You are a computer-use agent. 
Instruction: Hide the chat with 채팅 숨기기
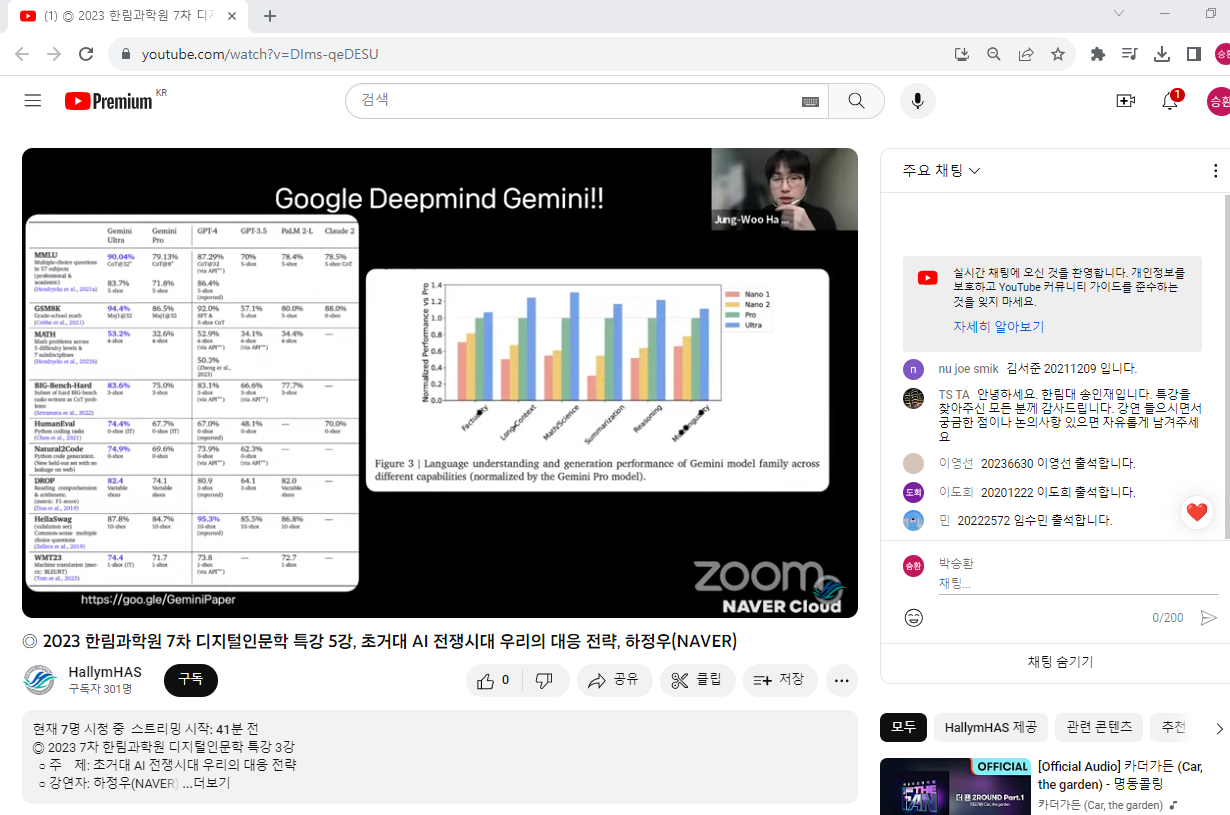coord(1061,662)
